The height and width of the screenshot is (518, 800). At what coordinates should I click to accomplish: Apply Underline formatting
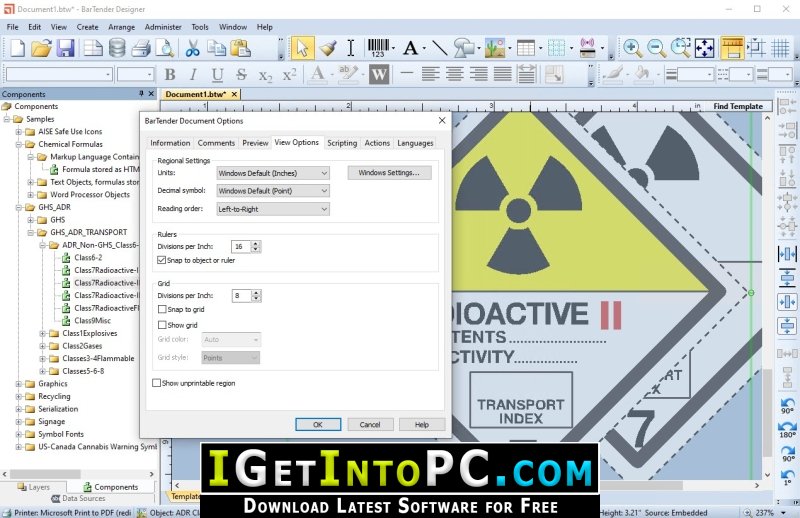(x=217, y=75)
